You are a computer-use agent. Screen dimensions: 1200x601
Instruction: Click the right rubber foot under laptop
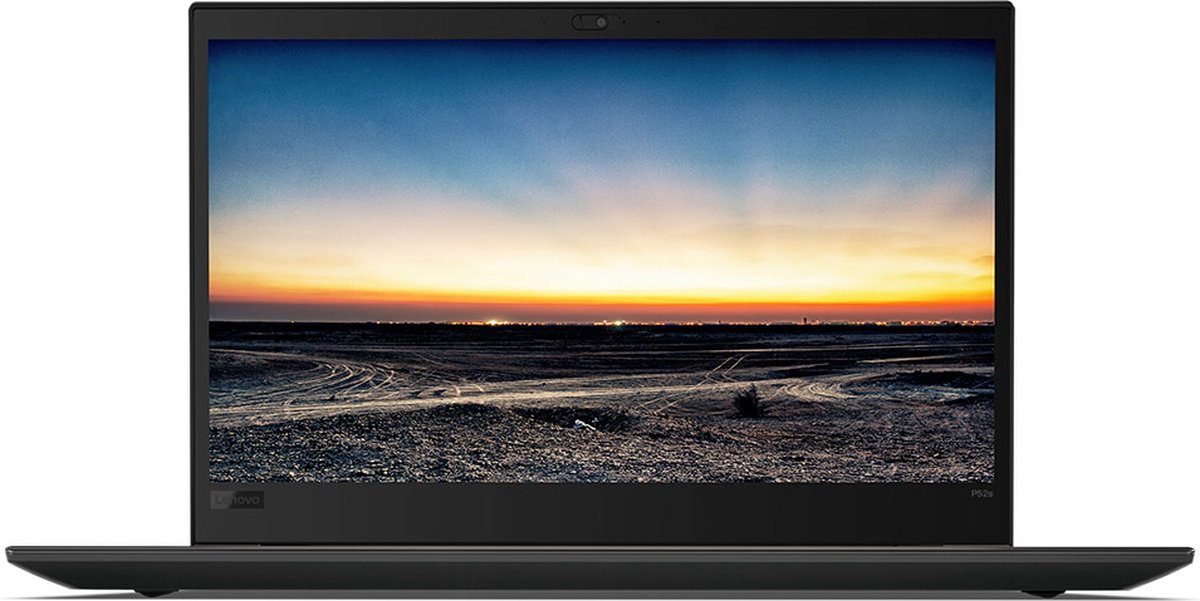tap(1043, 593)
